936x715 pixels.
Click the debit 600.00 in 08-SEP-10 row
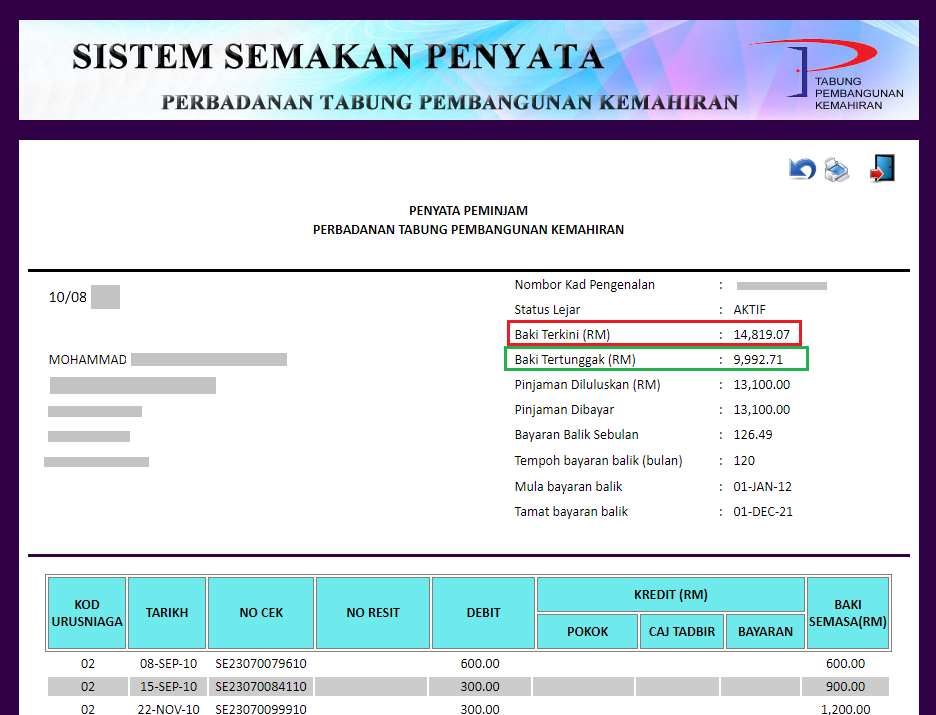pos(480,664)
